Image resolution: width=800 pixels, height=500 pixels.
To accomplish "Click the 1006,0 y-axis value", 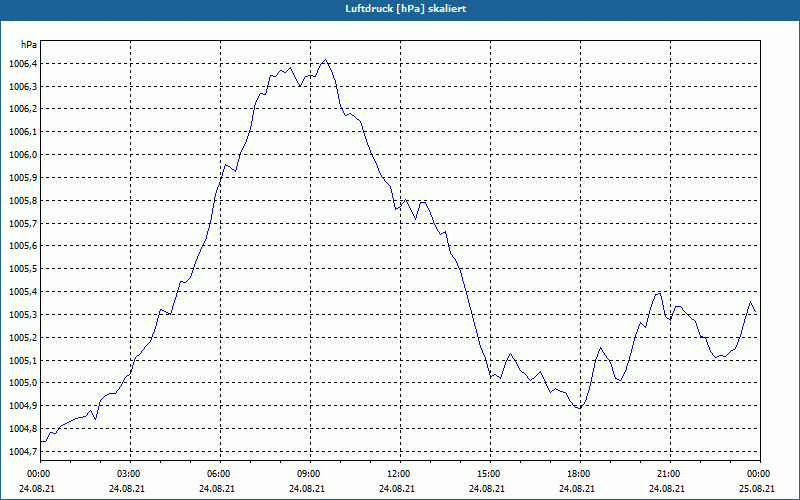I will pyautogui.click(x=23, y=155).
